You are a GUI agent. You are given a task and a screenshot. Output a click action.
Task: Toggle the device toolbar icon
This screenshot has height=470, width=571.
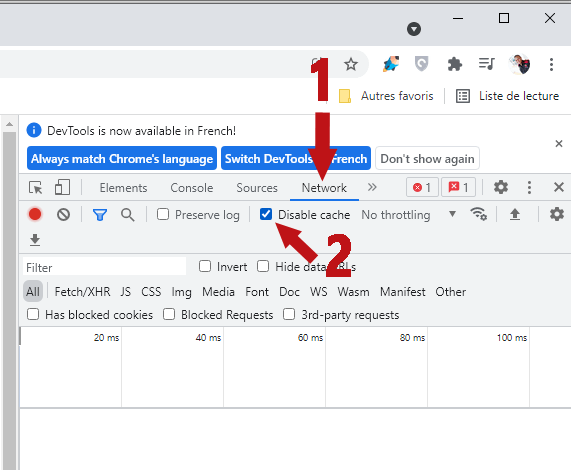(x=62, y=187)
